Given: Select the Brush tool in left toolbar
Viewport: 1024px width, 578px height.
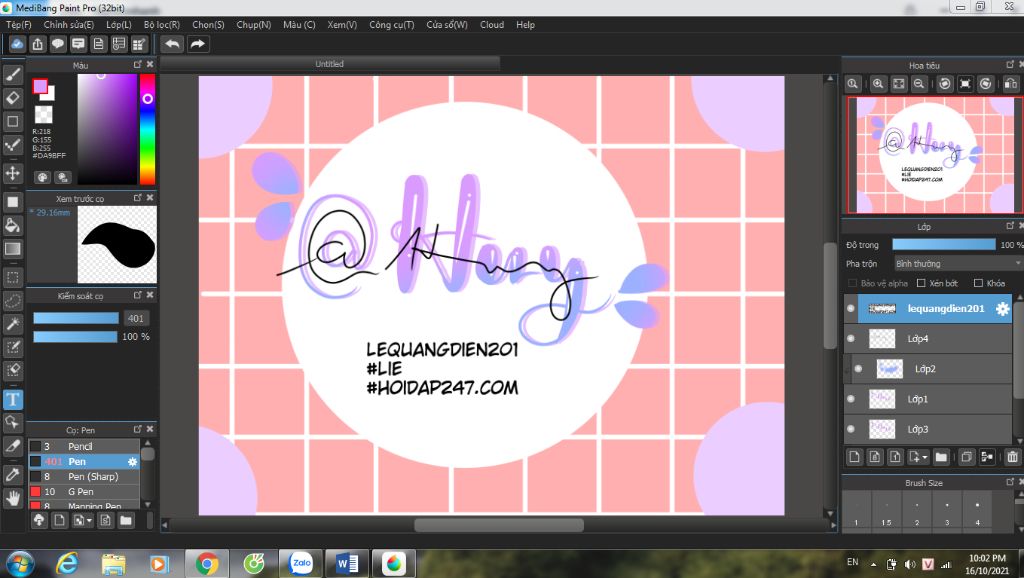Looking at the screenshot, I should tap(12, 74).
